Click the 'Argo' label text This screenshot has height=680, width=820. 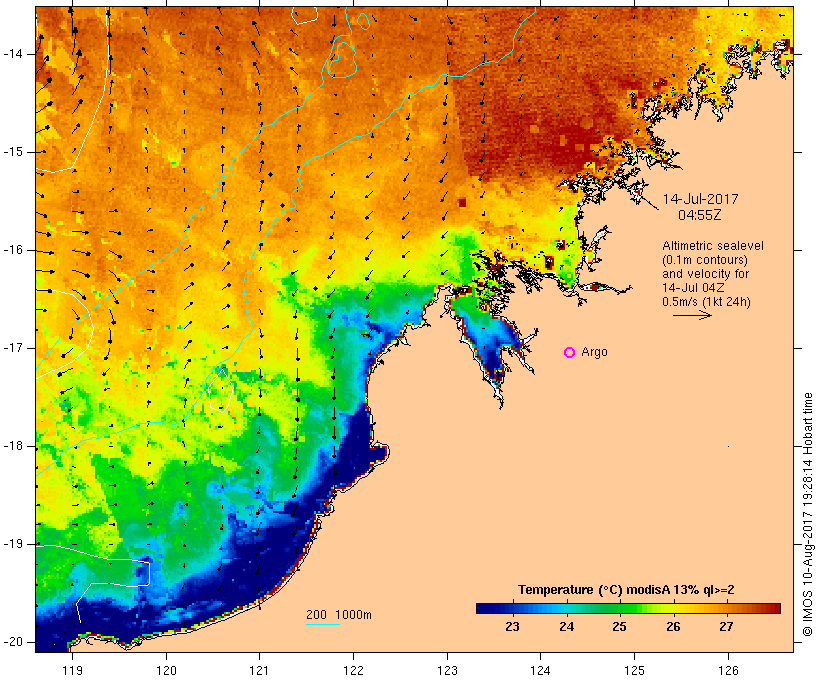595,353
